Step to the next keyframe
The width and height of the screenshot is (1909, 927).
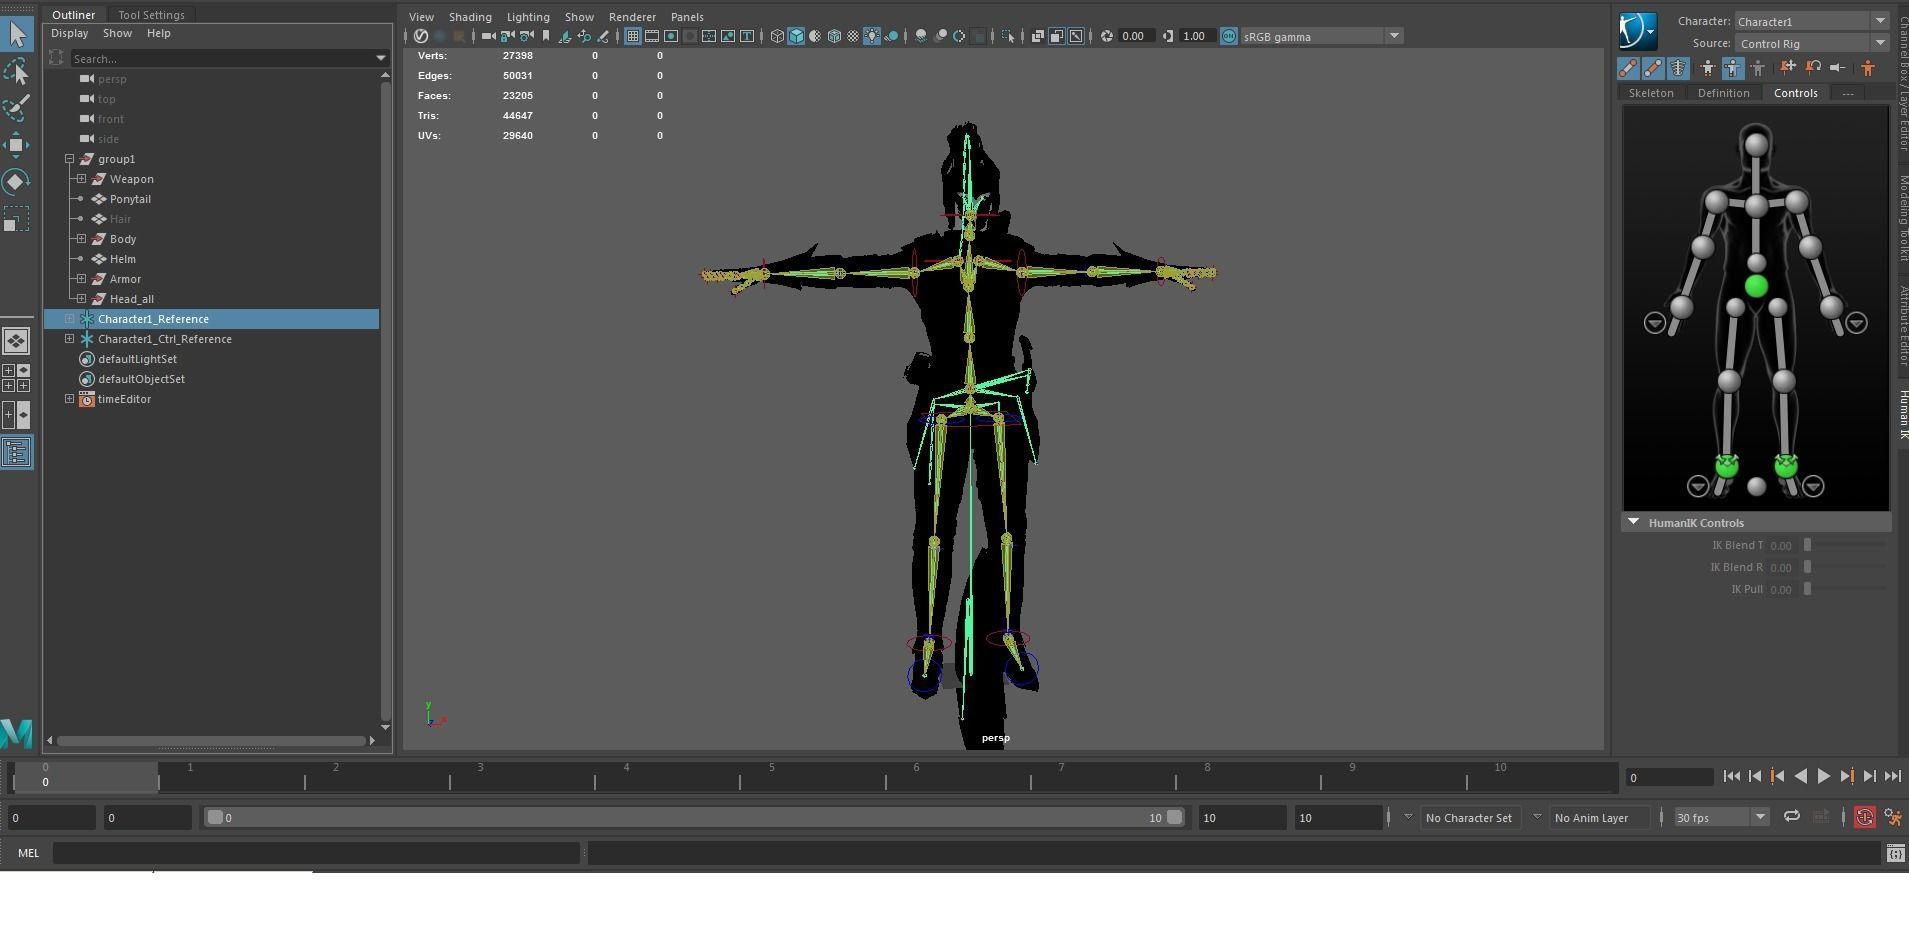pos(1847,776)
